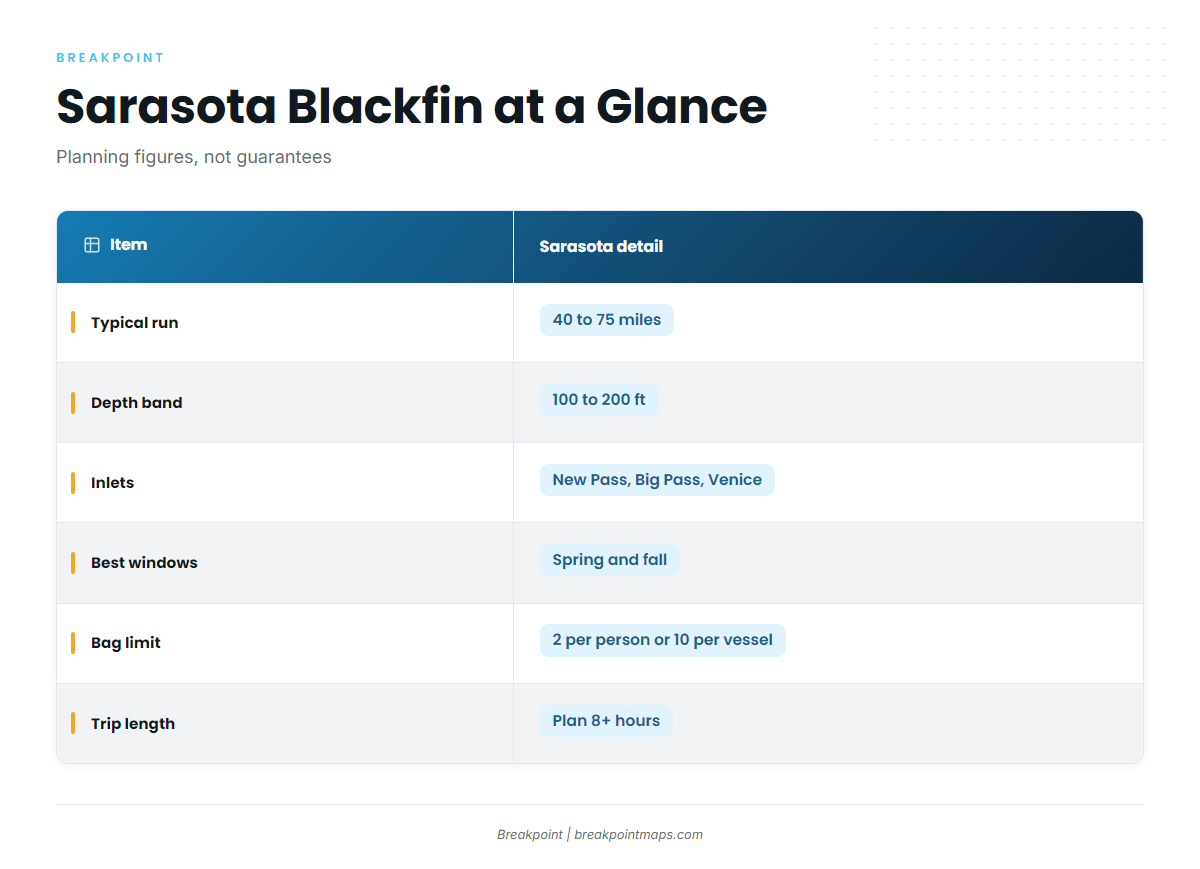The width and height of the screenshot is (1200, 869).
Task: Click the Inlets row label
Action: (x=112, y=483)
